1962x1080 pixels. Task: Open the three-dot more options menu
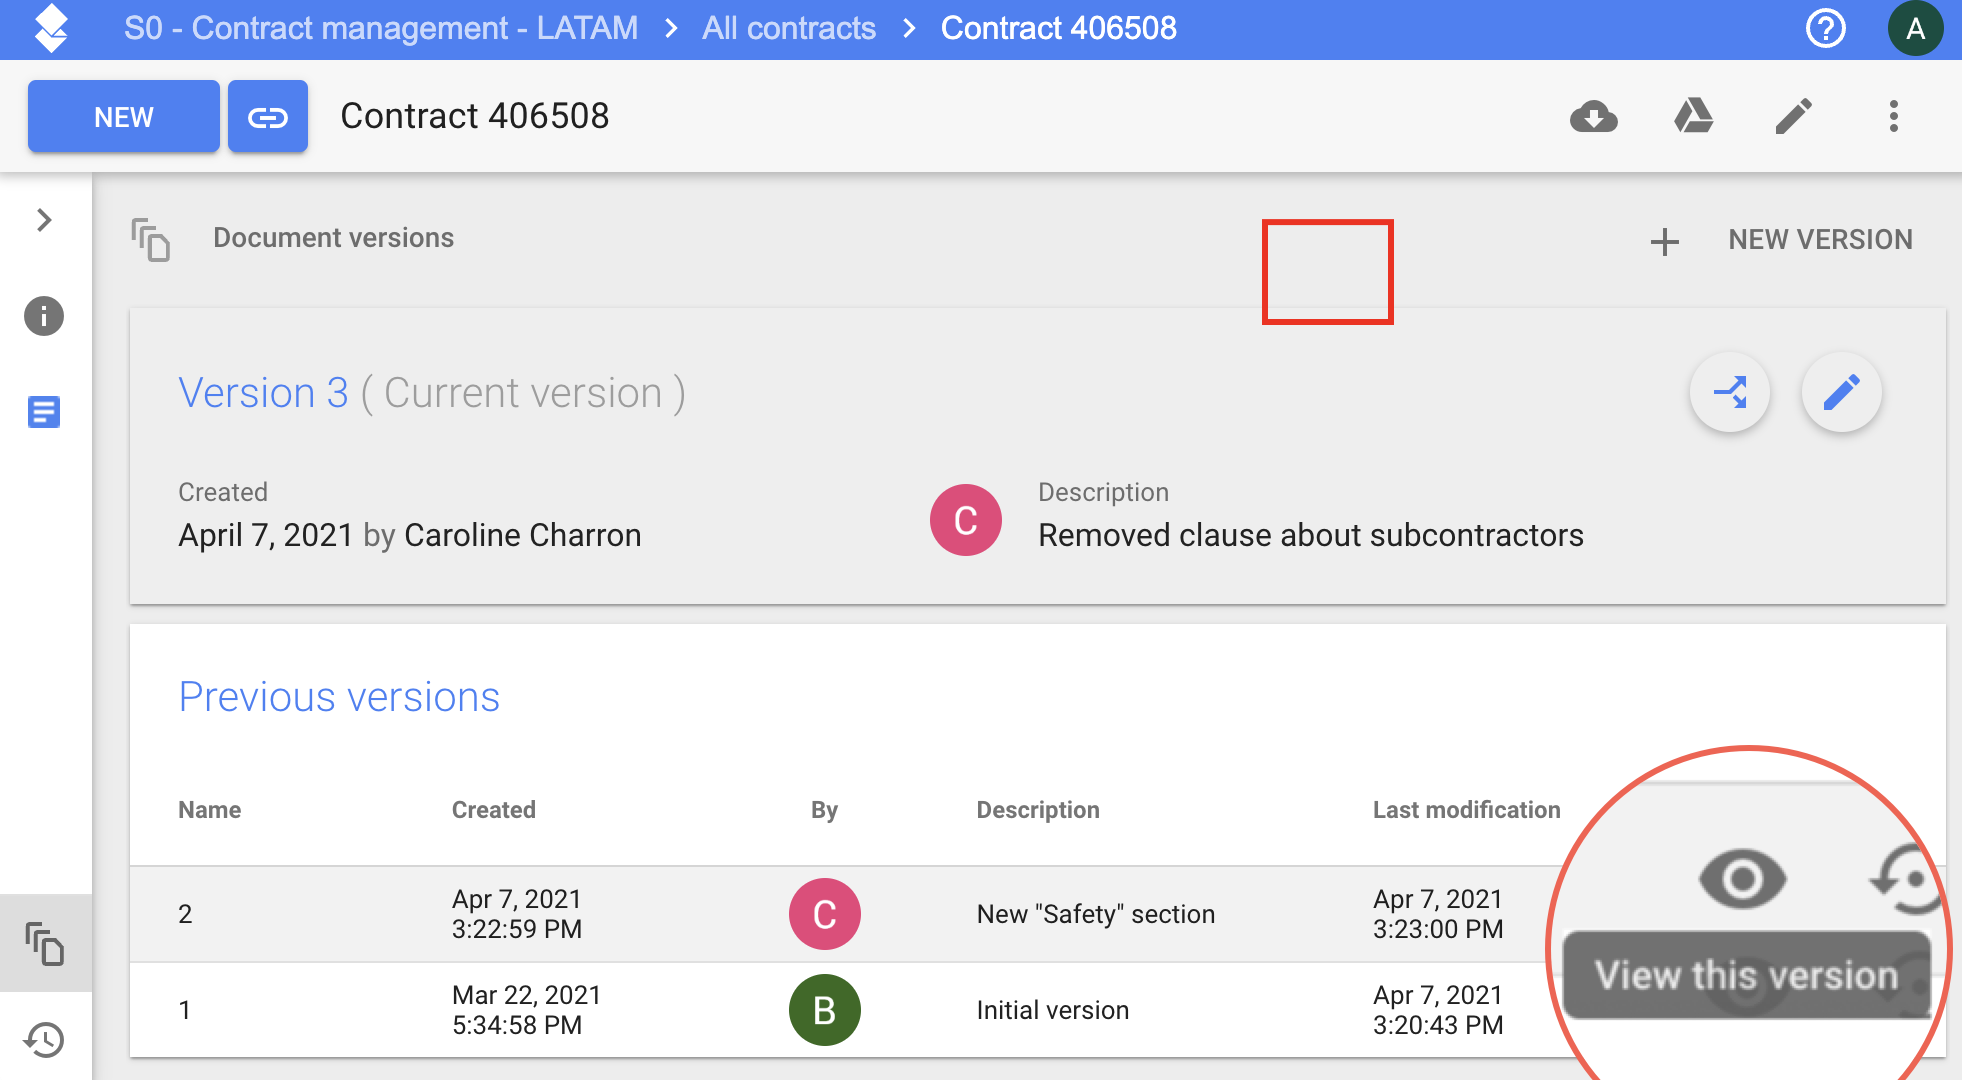tap(1893, 117)
